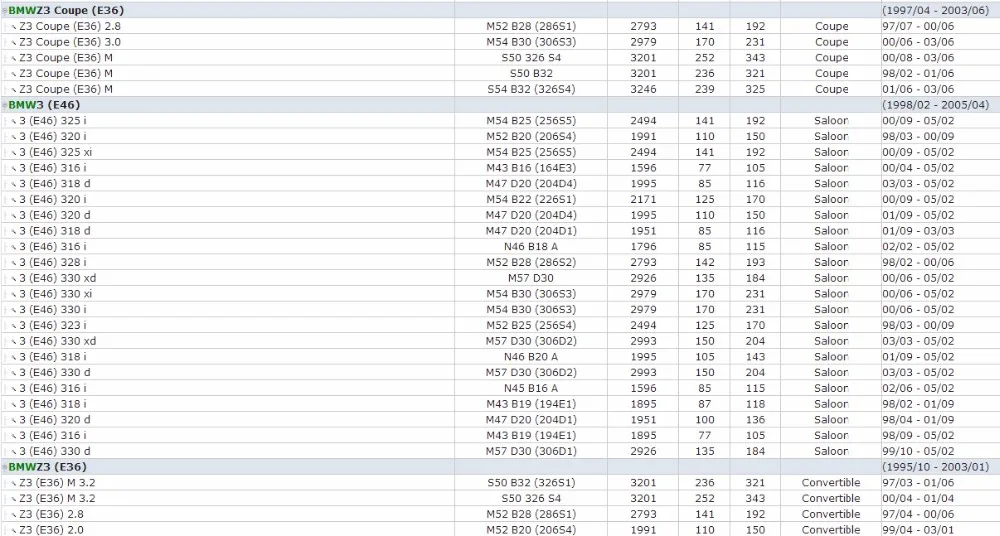Click the 02/02 - 05/02 date cell

[918, 246]
